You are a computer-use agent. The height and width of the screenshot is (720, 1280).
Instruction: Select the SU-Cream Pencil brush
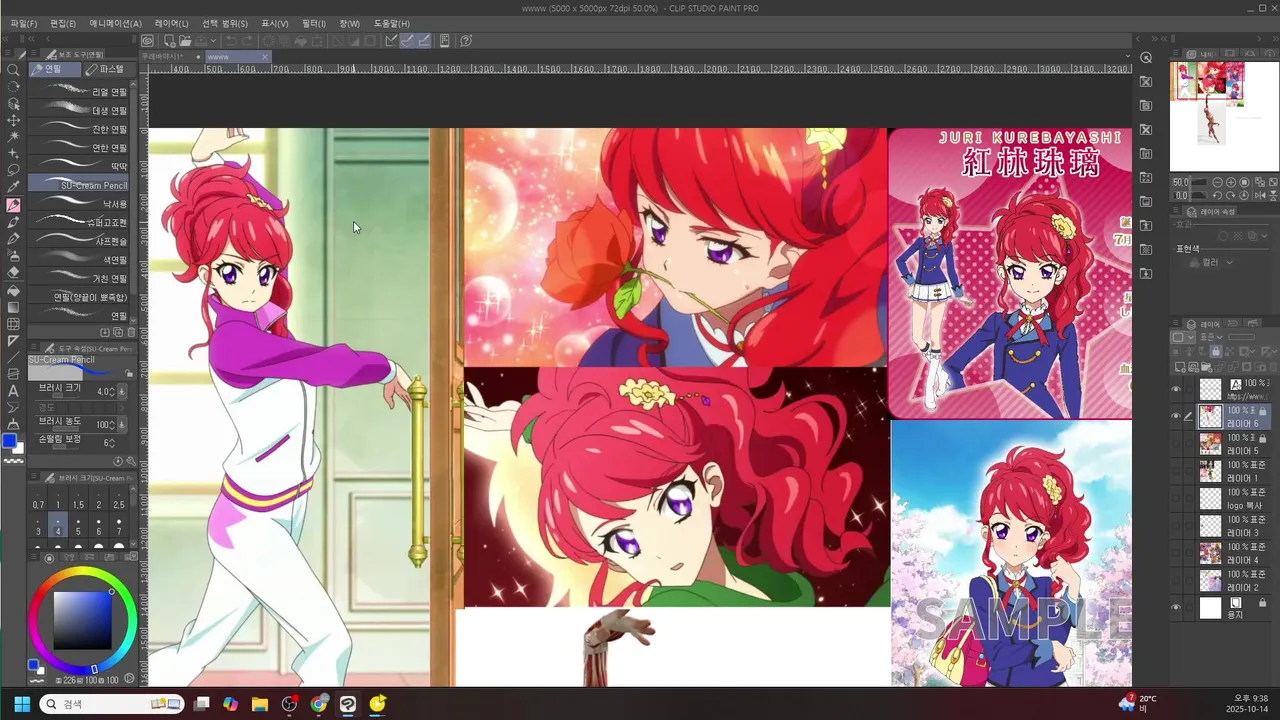(80, 185)
